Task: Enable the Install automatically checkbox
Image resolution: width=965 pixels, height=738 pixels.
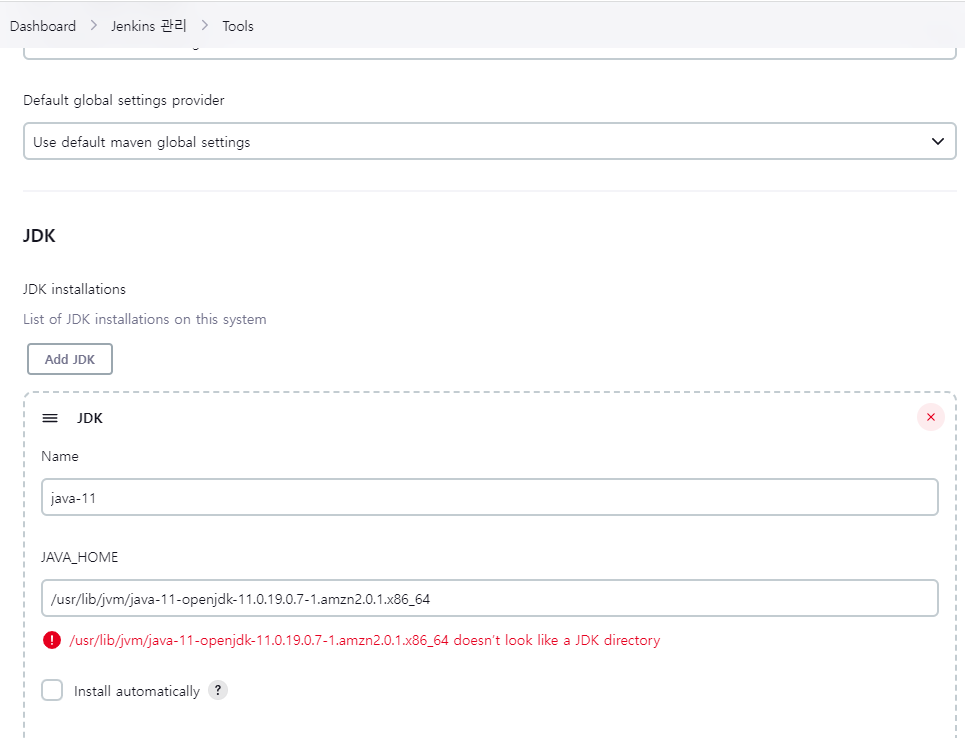Action: tap(52, 691)
